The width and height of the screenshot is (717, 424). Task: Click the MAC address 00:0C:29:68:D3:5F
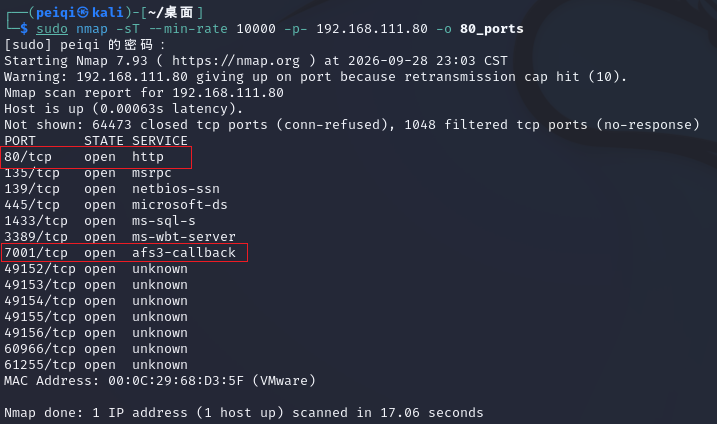(176, 381)
